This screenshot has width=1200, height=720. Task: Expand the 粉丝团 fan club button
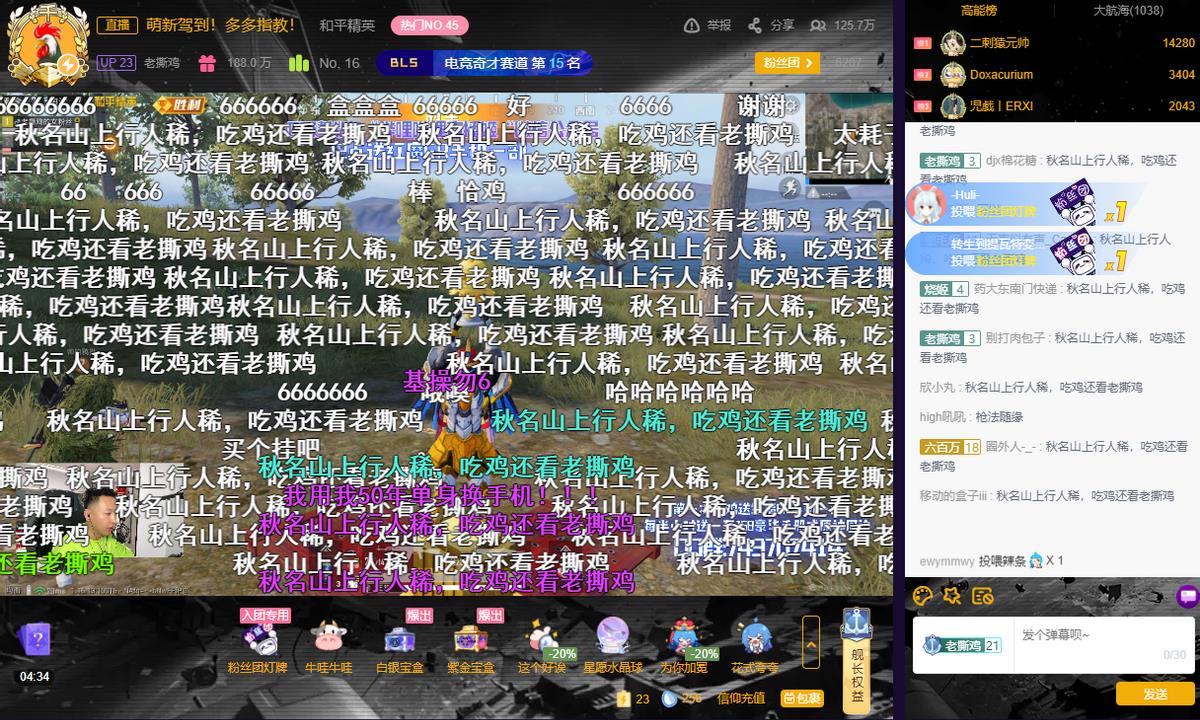787,63
